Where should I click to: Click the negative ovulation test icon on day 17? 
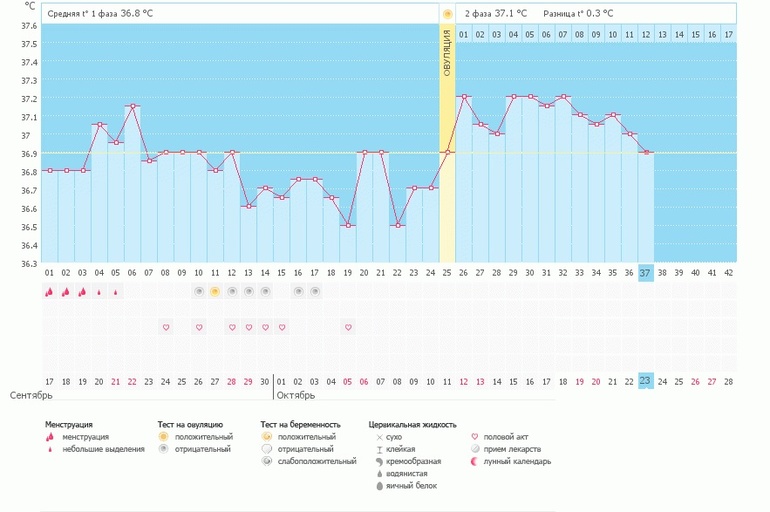(315, 292)
